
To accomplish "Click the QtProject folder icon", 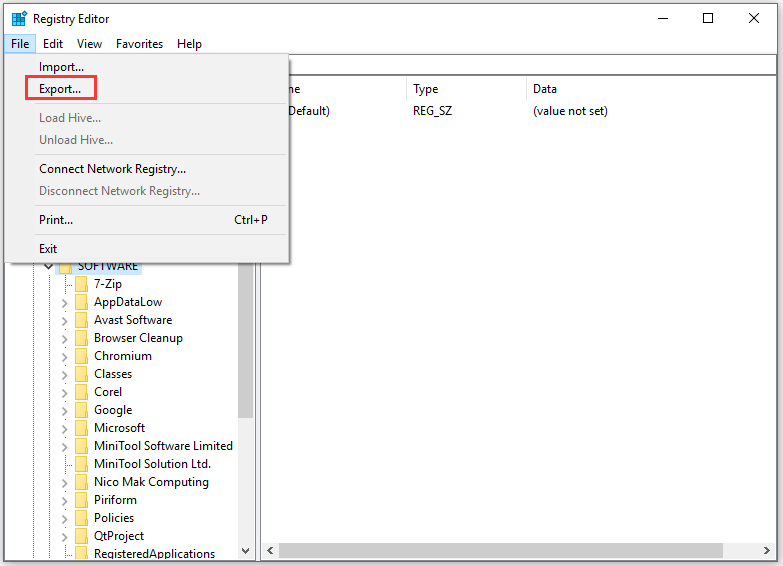I will 81,536.
